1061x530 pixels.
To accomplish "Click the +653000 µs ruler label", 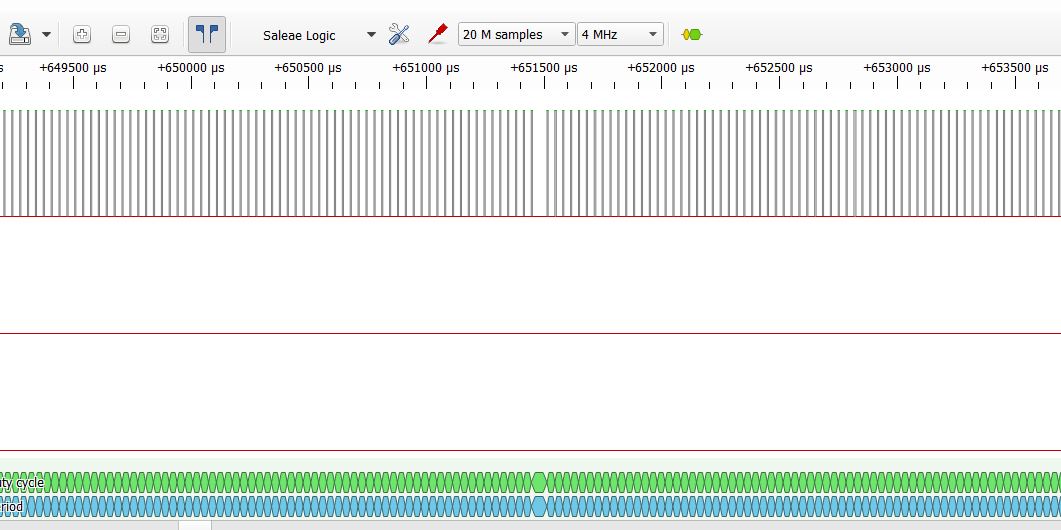I will click(897, 68).
